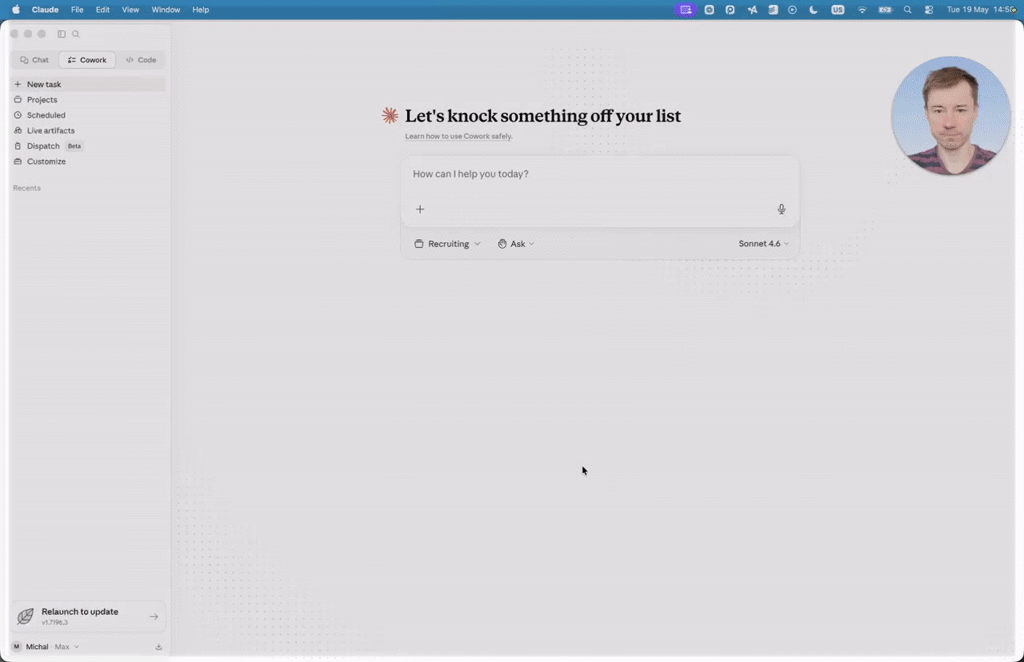This screenshot has width=1024, height=662.
Task: Open the Edit menu
Action: pos(103,10)
